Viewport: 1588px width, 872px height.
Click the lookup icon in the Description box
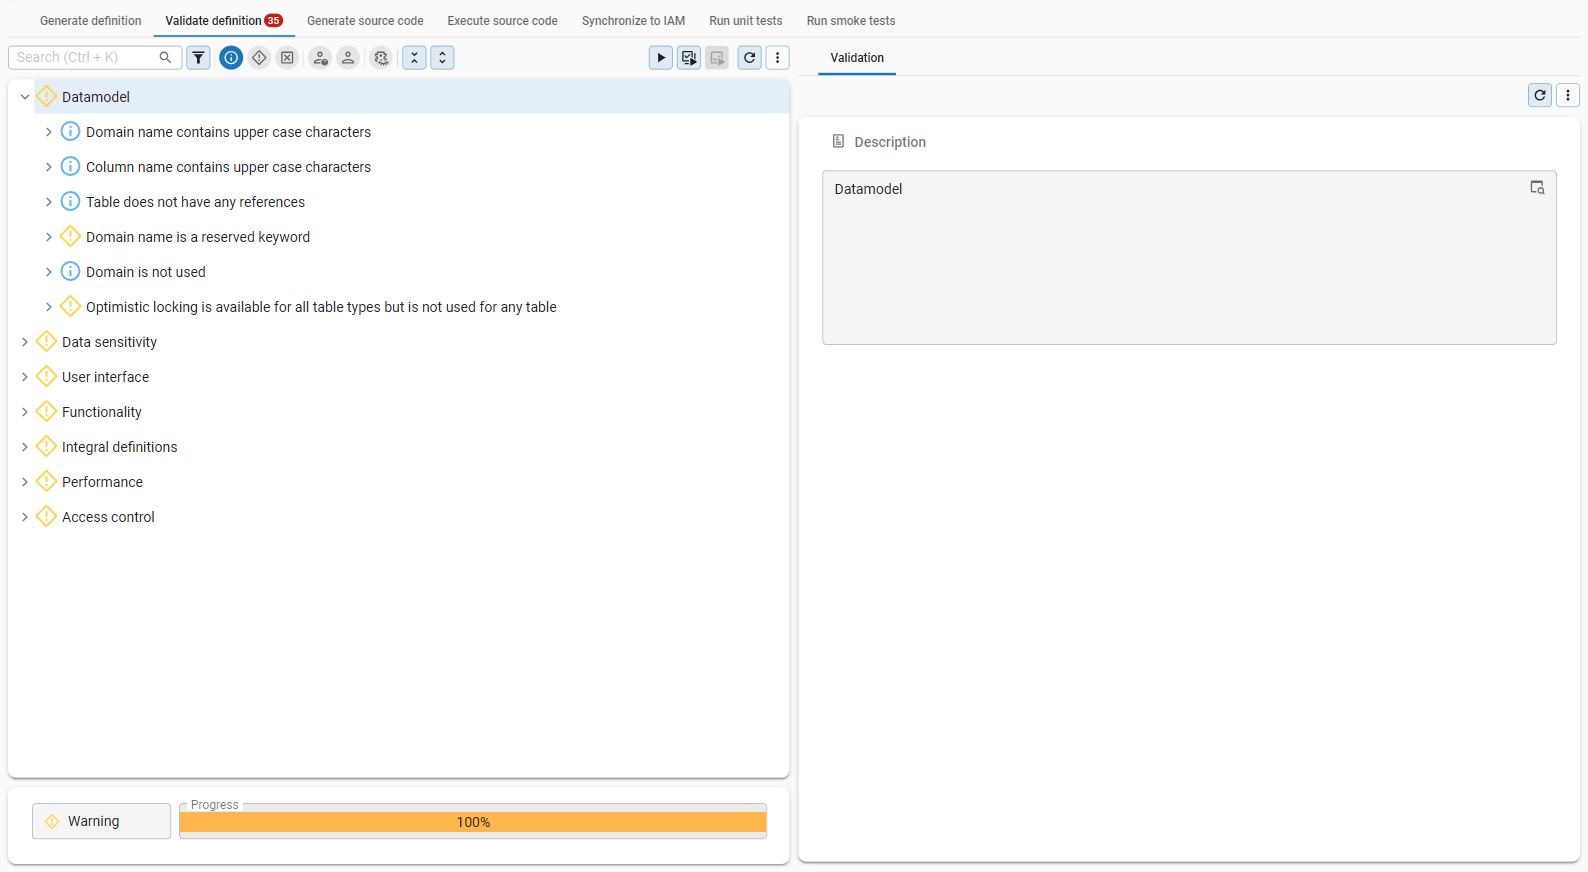click(x=1538, y=188)
